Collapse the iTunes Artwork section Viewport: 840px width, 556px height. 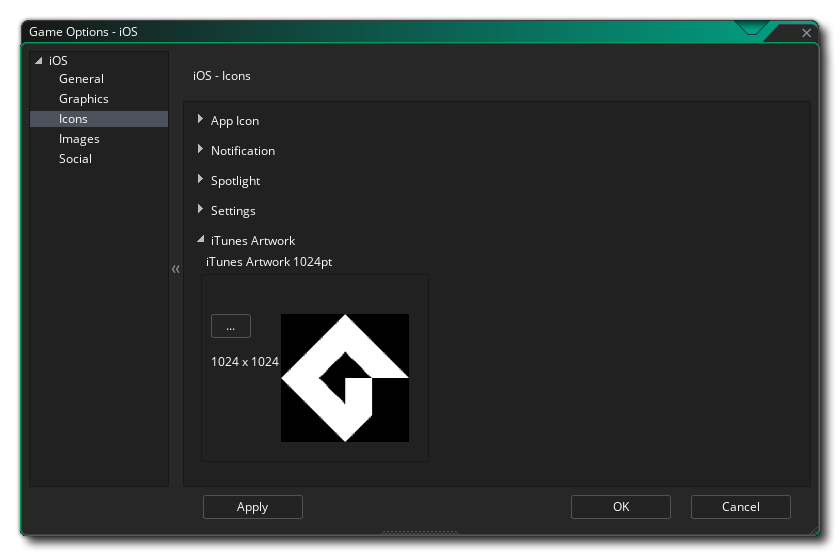click(200, 239)
